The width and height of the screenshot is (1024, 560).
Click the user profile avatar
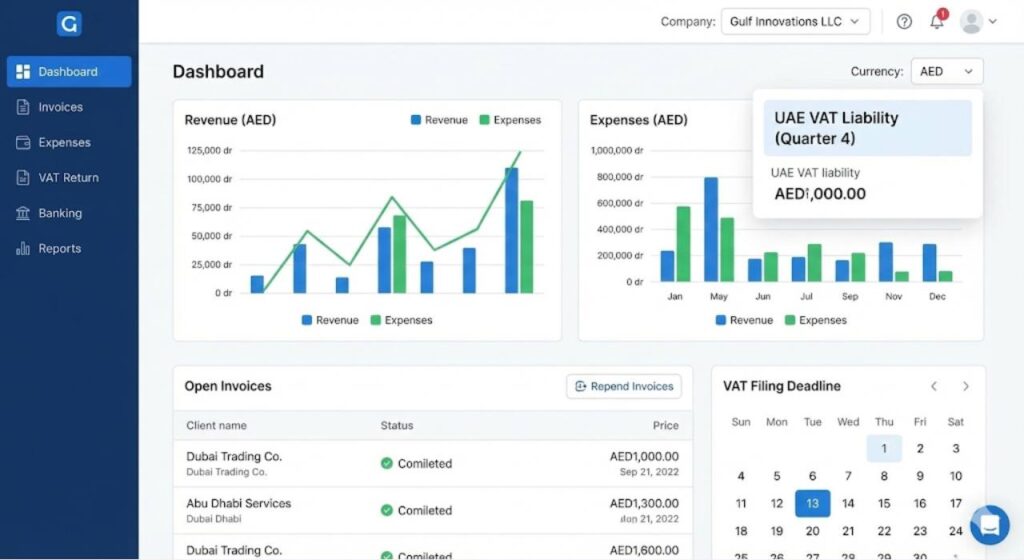tap(970, 21)
